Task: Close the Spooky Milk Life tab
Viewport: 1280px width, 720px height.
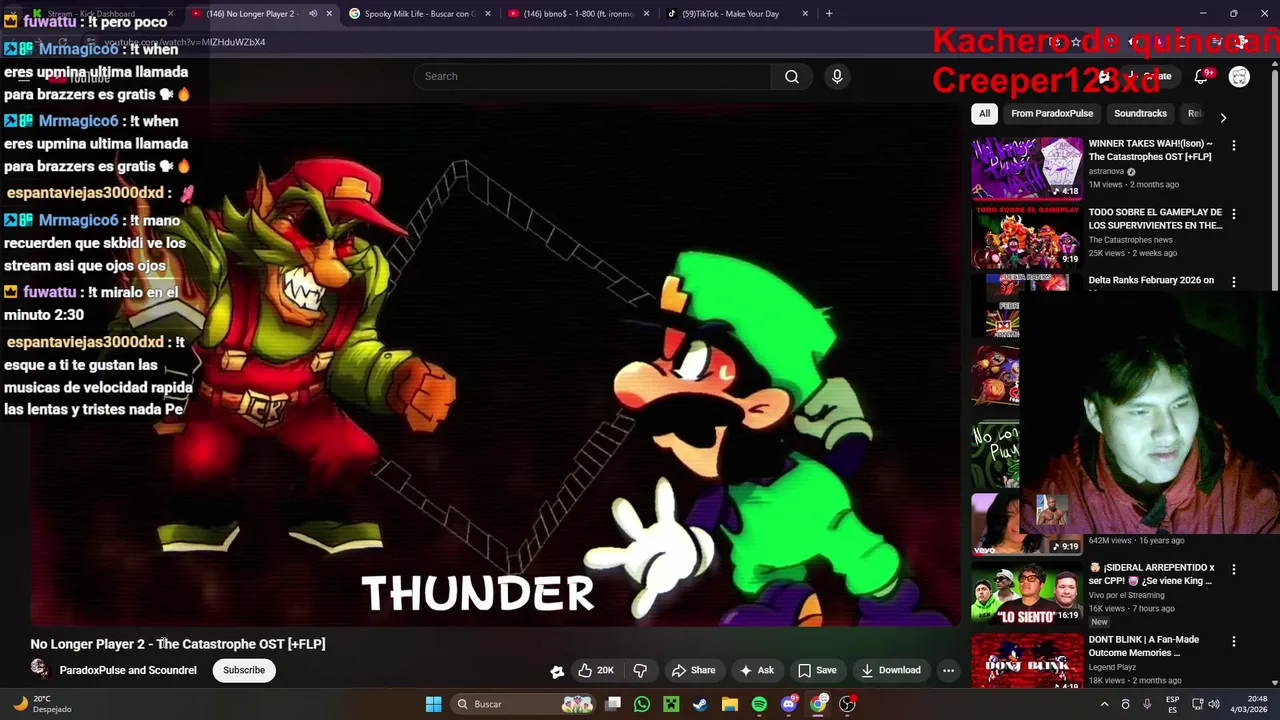Action: click(488, 14)
